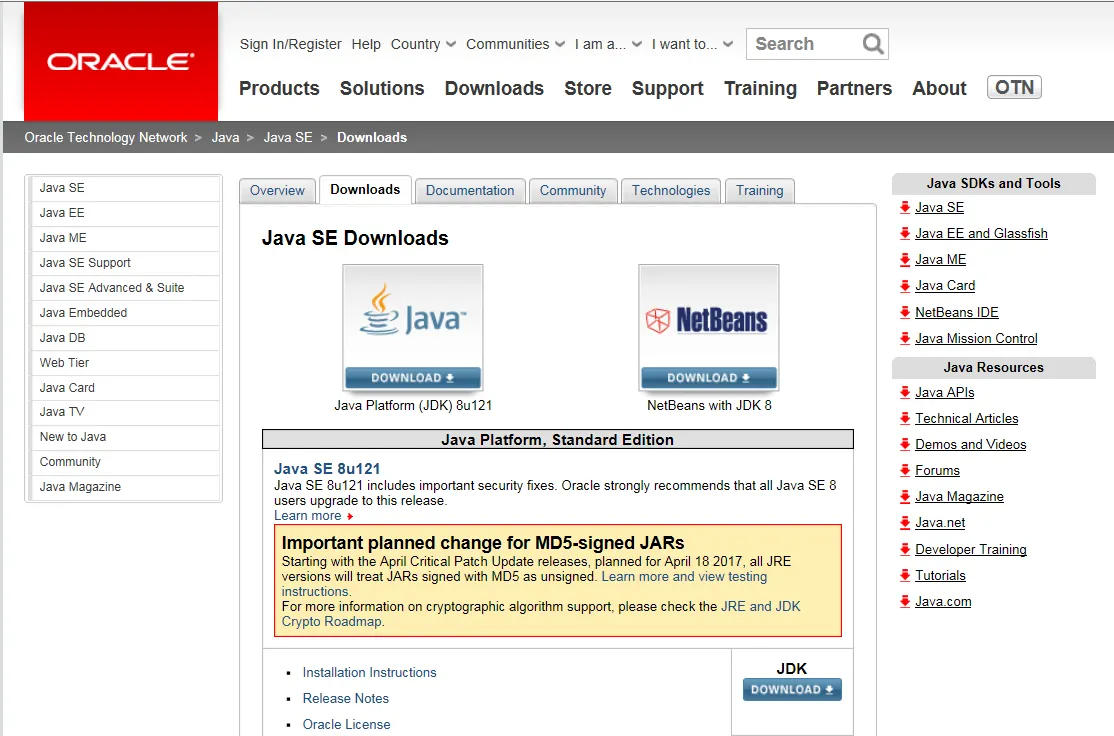Open the Downloads main menu
The width and height of the screenshot is (1114, 736).
coord(494,88)
